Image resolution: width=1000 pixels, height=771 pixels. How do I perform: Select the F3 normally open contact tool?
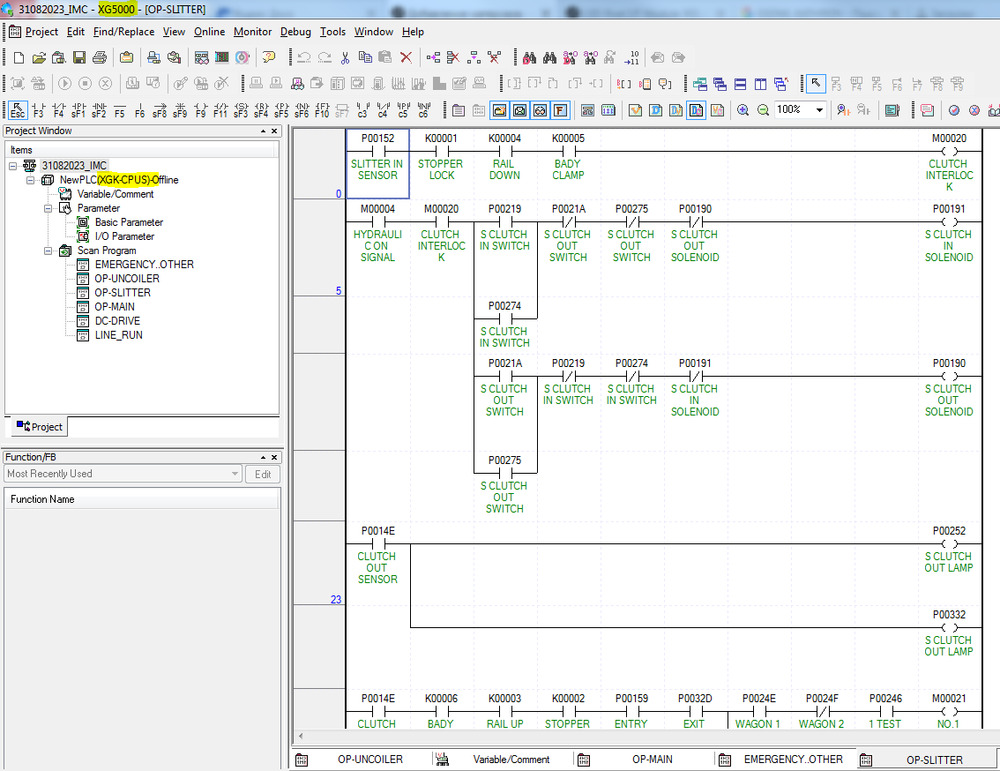pyautogui.click(x=38, y=110)
